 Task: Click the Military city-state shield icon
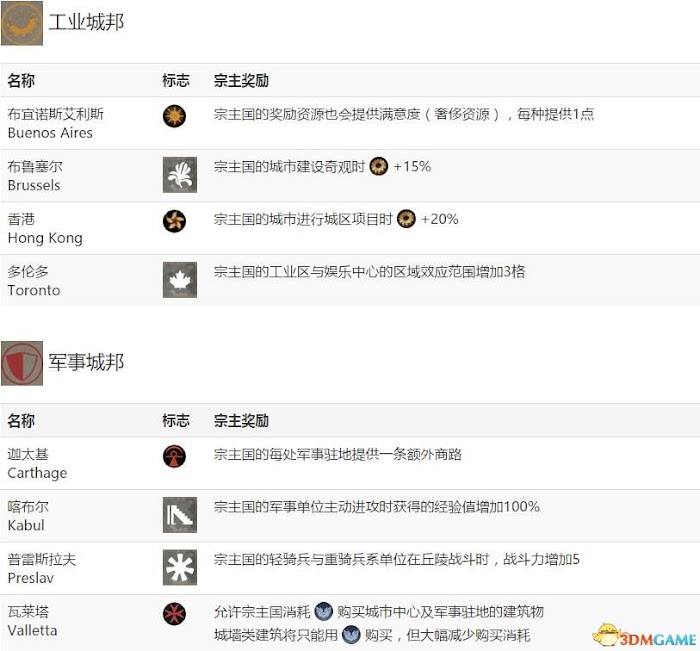22,363
